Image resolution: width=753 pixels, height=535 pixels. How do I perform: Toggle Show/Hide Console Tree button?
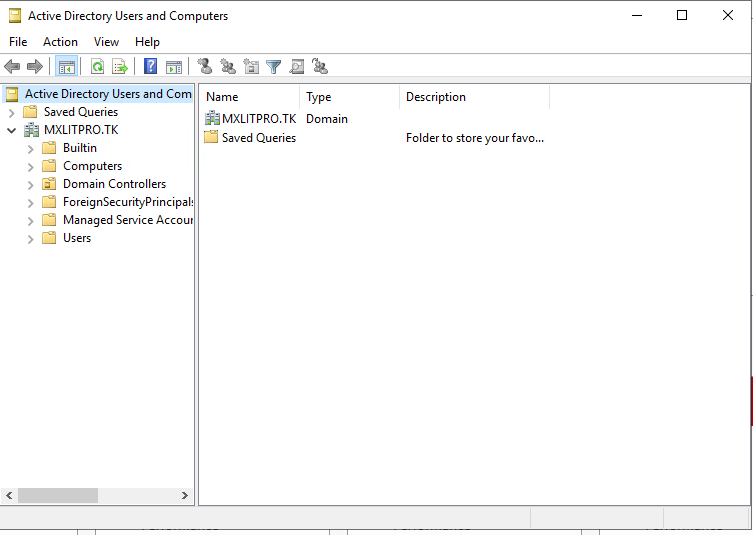click(67, 67)
